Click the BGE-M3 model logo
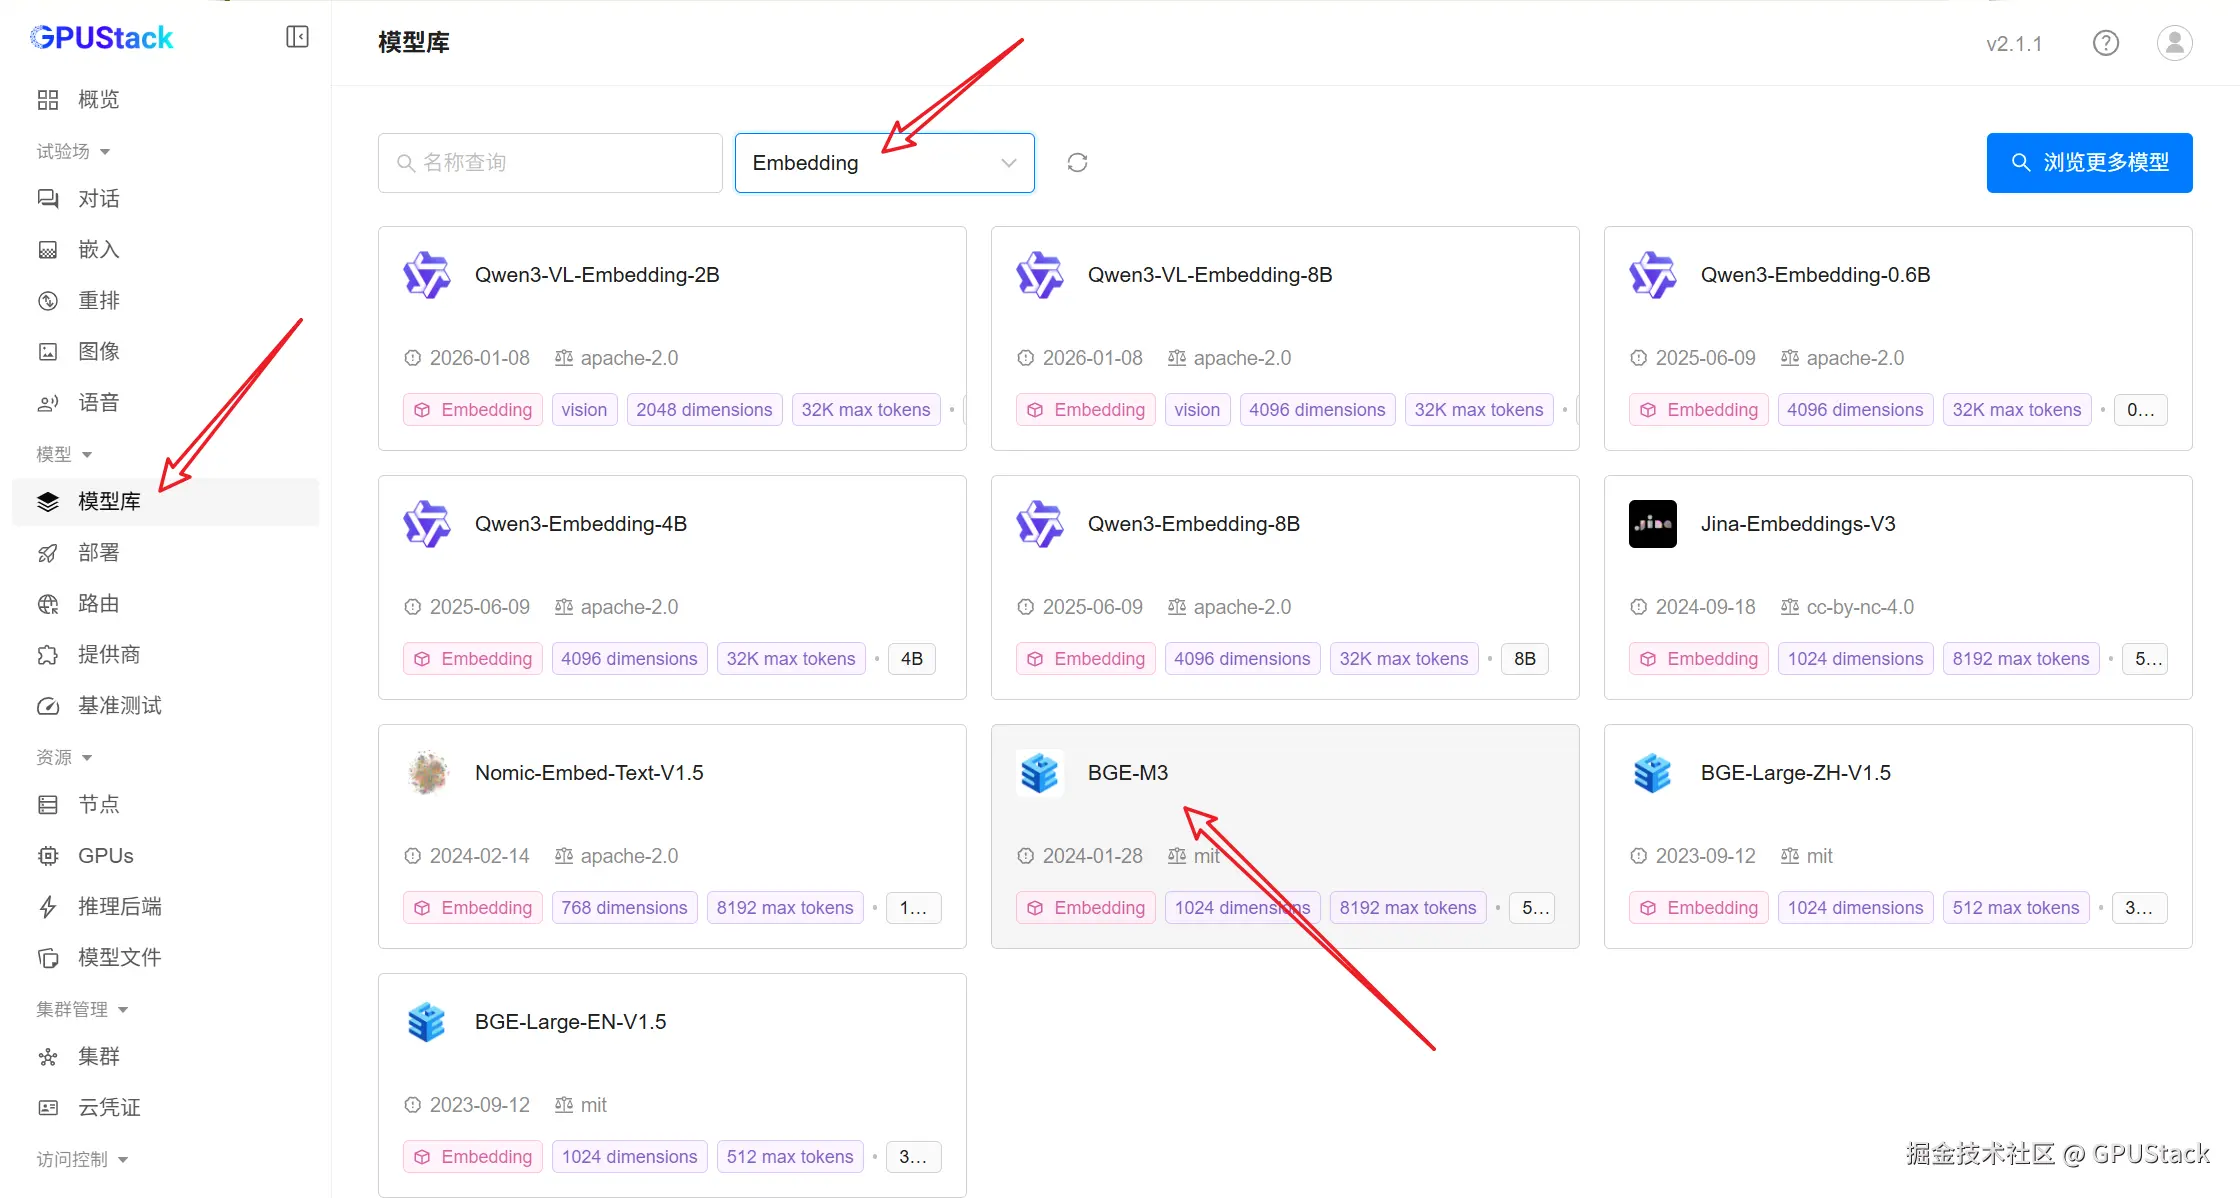2240x1198 pixels. (x=1039, y=773)
